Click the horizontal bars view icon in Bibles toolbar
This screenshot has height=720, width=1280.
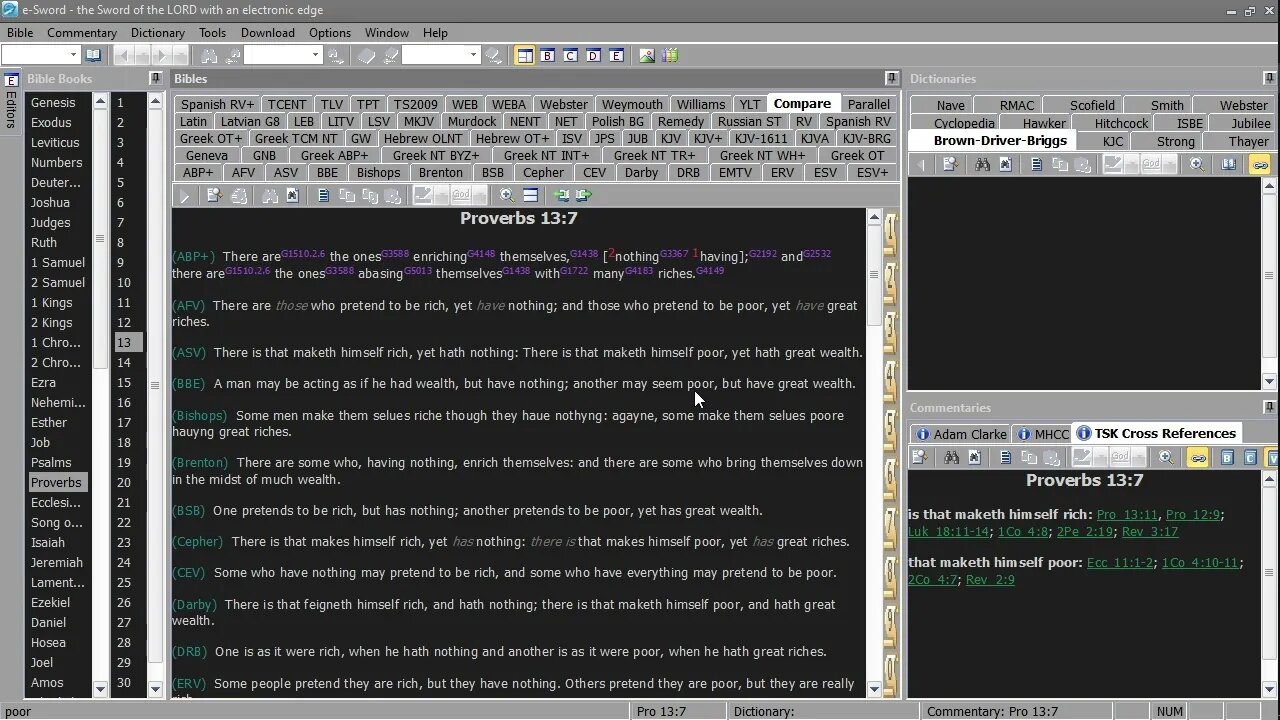pyautogui.click(x=531, y=196)
